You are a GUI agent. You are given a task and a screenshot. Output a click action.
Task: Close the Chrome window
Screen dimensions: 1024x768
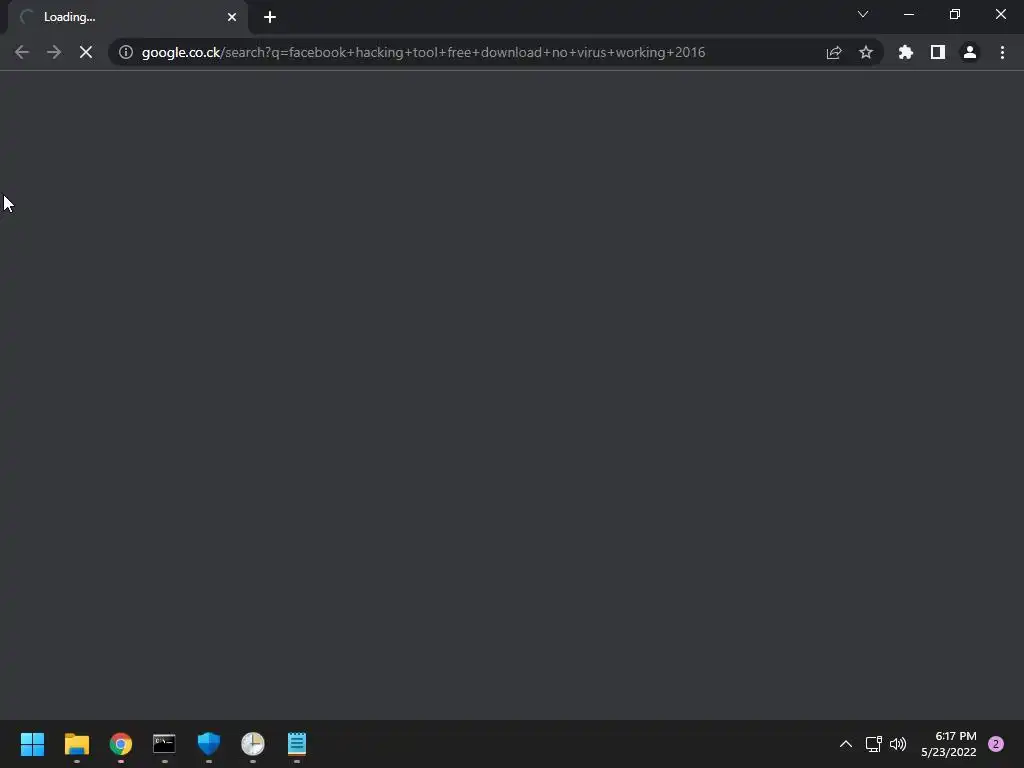tap(1000, 14)
